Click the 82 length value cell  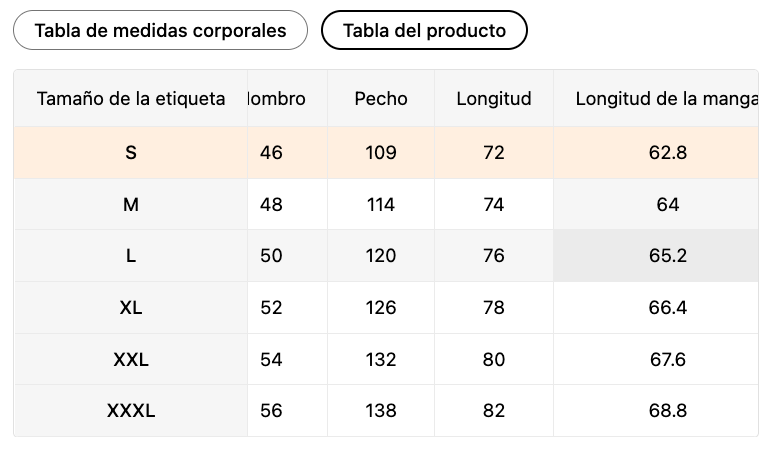tap(494, 411)
